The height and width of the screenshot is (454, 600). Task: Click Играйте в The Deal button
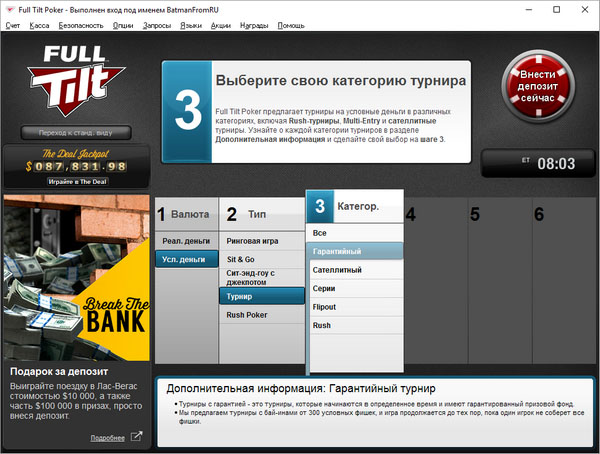tap(78, 181)
